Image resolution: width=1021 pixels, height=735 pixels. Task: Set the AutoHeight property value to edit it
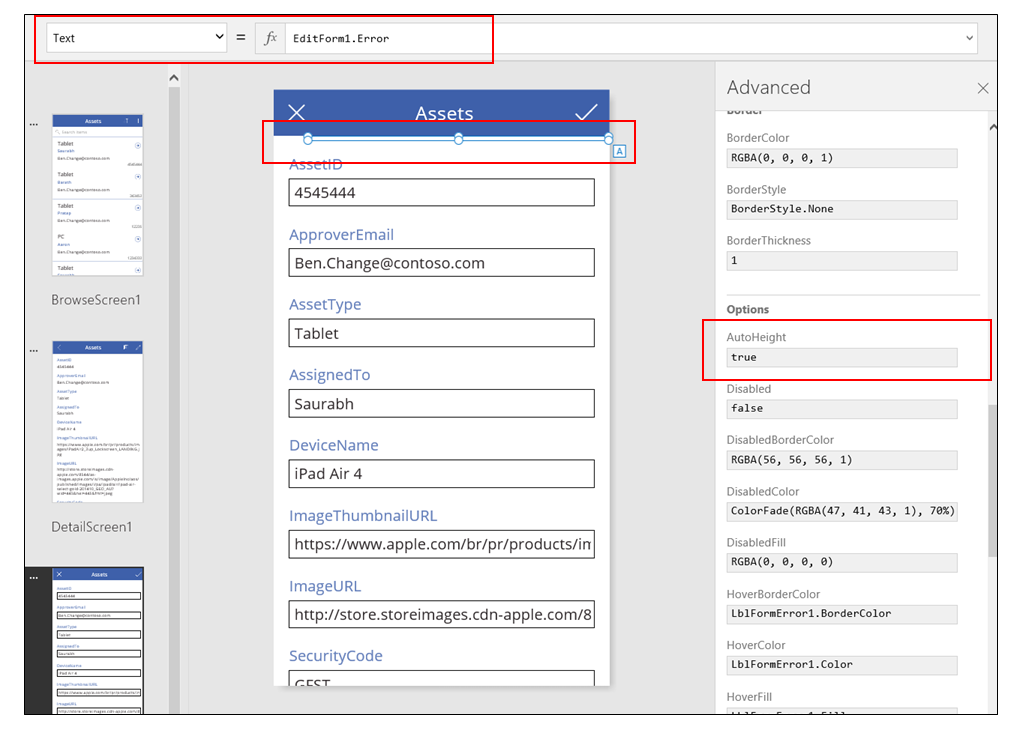coord(841,357)
